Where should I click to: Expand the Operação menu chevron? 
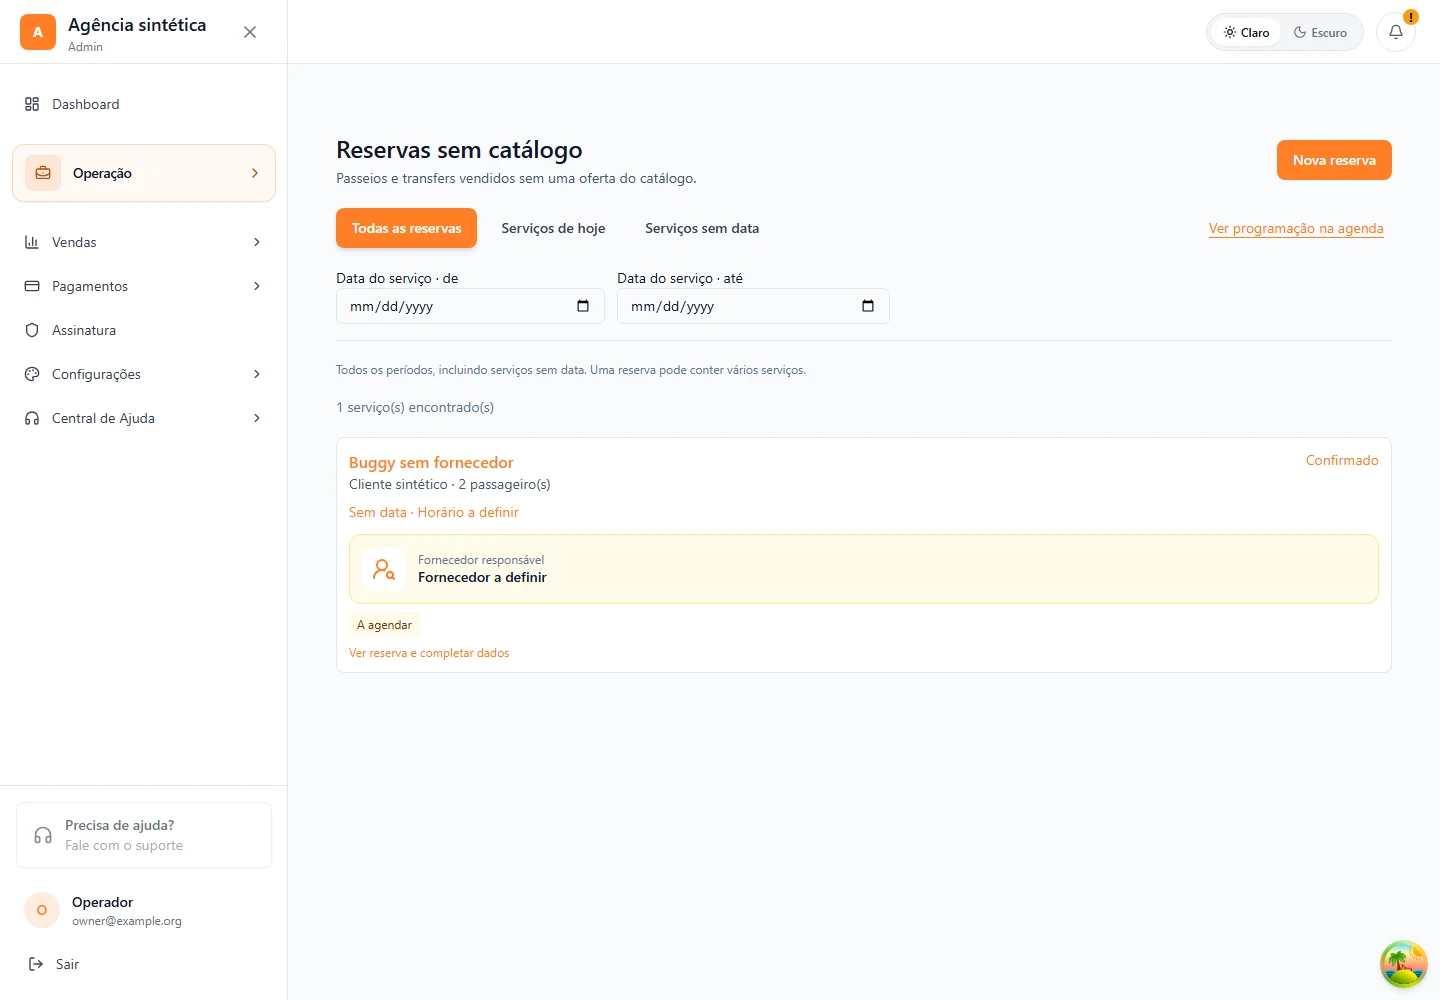pyautogui.click(x=255, y=173)
